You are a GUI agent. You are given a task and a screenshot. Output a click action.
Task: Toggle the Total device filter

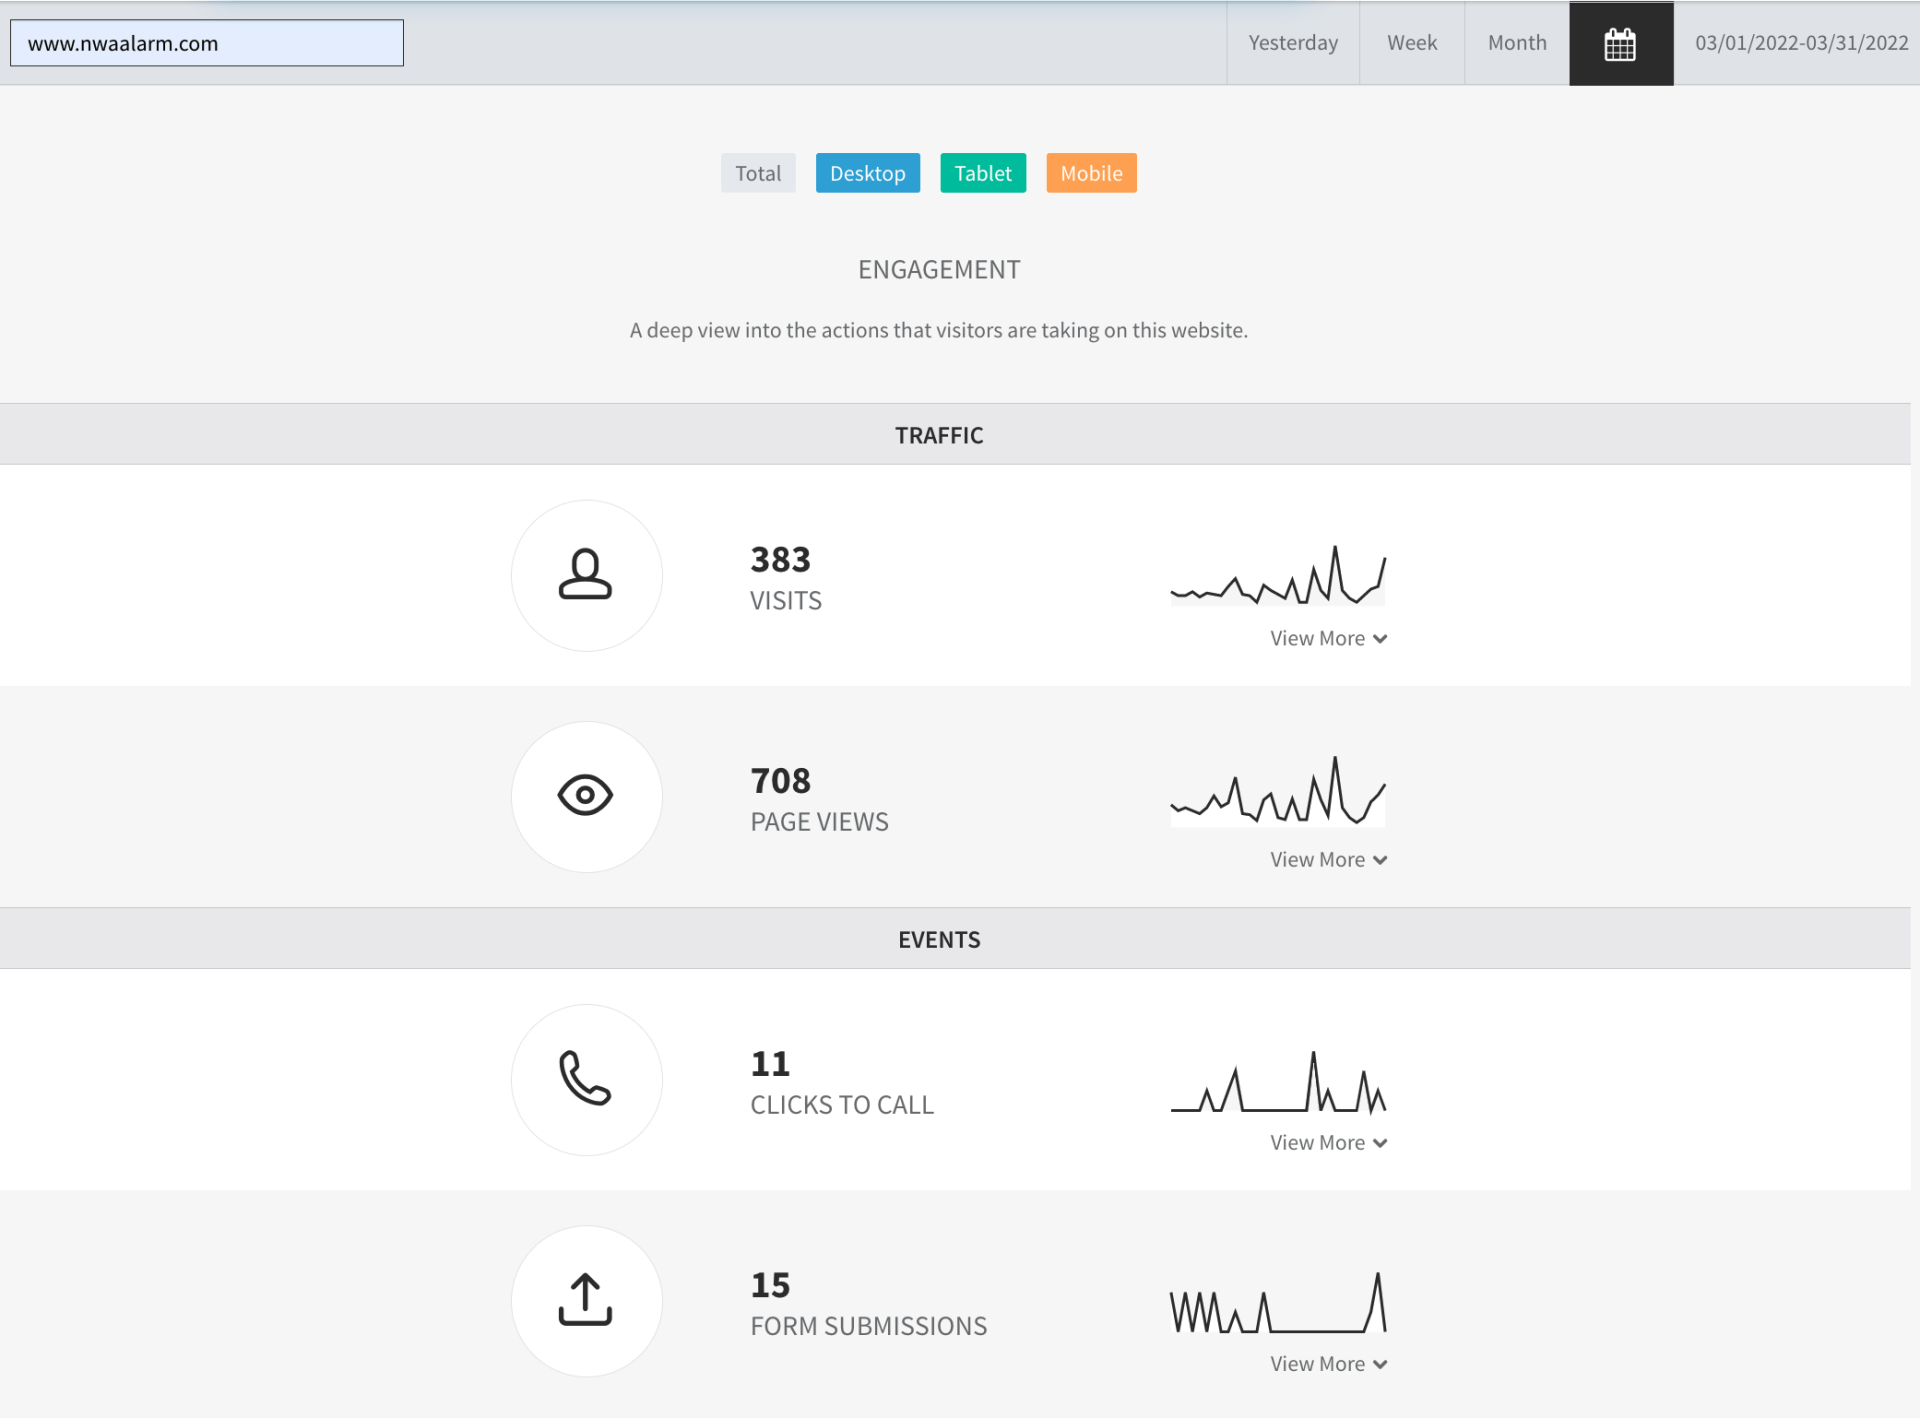(758, 173)
